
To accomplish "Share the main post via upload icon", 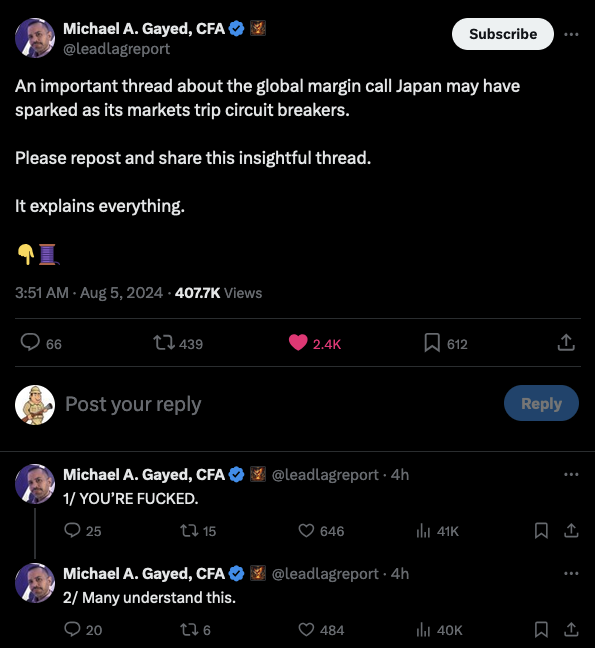I will tap(566, 343).
